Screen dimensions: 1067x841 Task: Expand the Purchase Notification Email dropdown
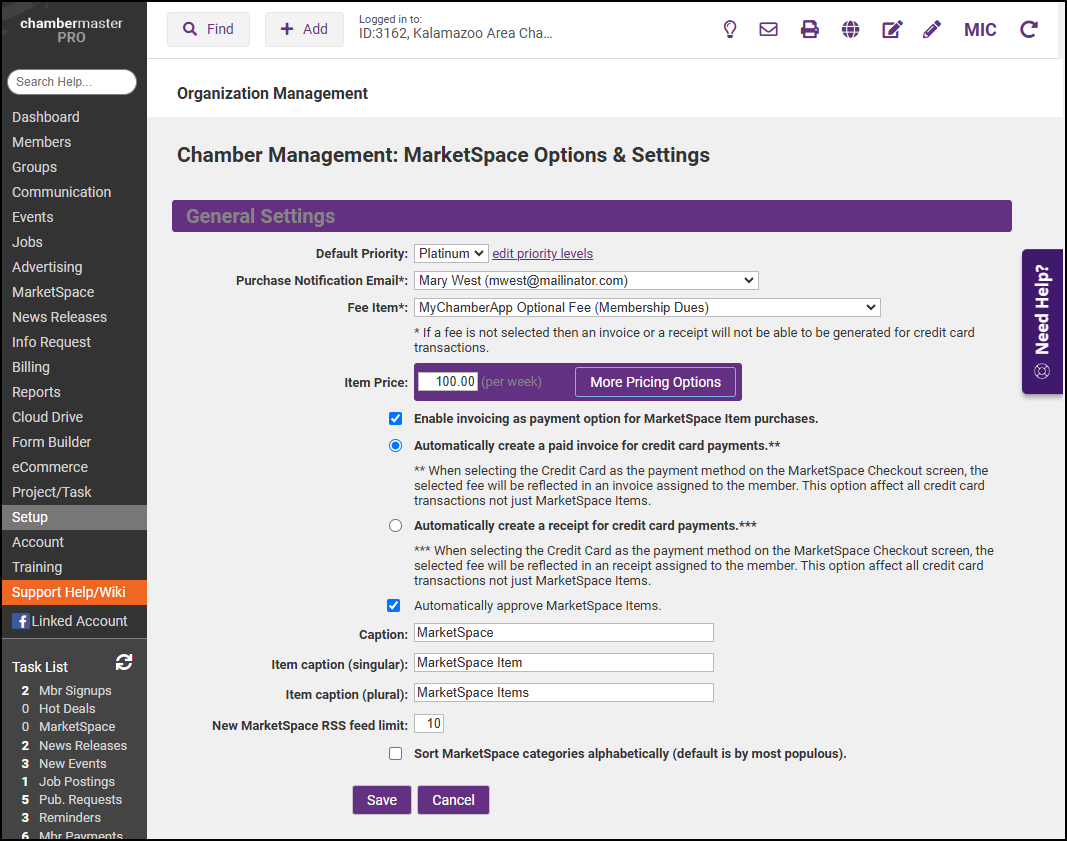[x=586, y=281]
